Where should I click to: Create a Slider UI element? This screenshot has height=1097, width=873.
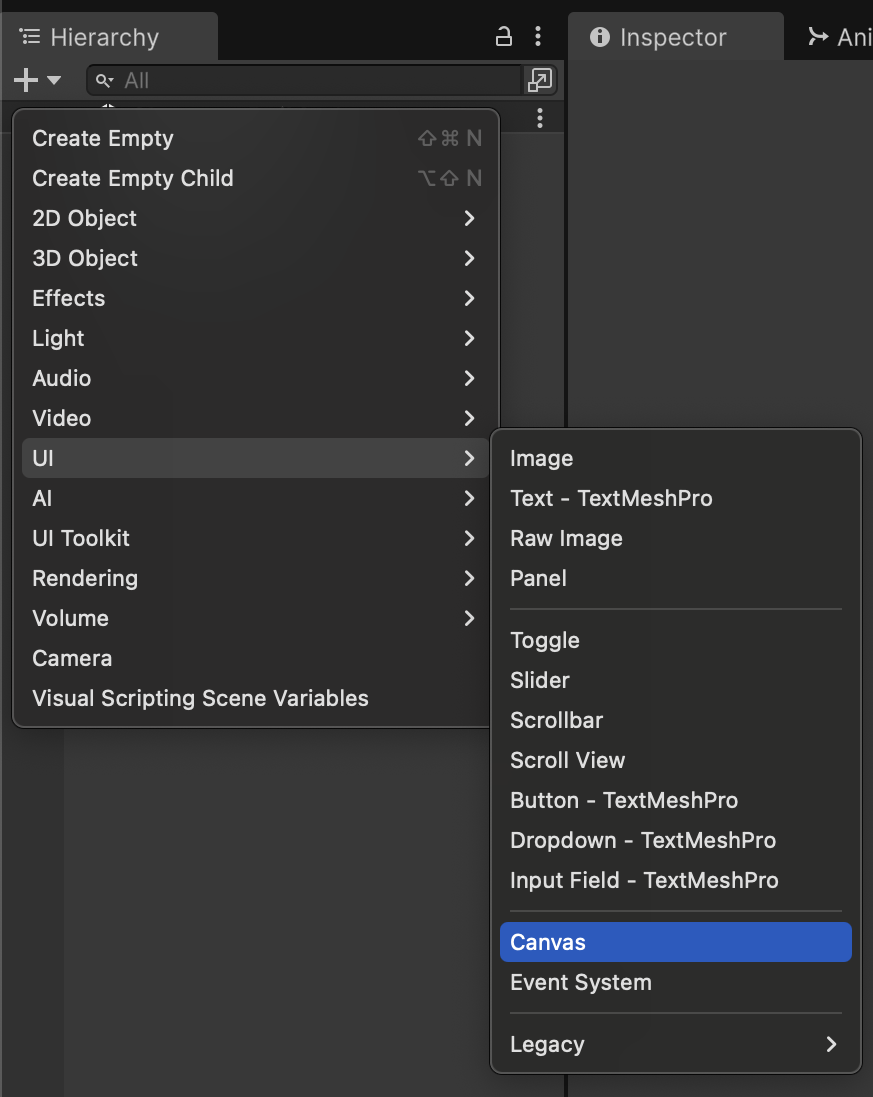540,680
